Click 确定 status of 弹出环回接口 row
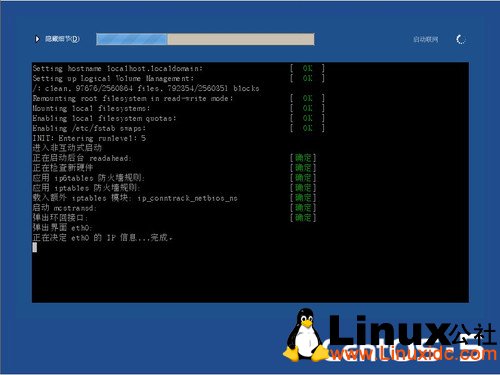This screenshot has width=500, height=375. tap(303, 218)
